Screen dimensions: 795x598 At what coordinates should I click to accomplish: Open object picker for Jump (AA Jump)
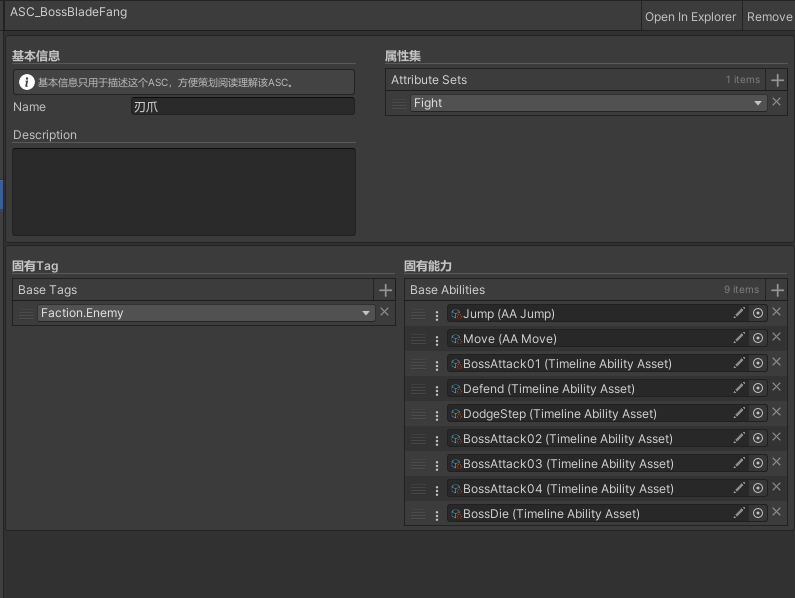[x=758, y=313]
